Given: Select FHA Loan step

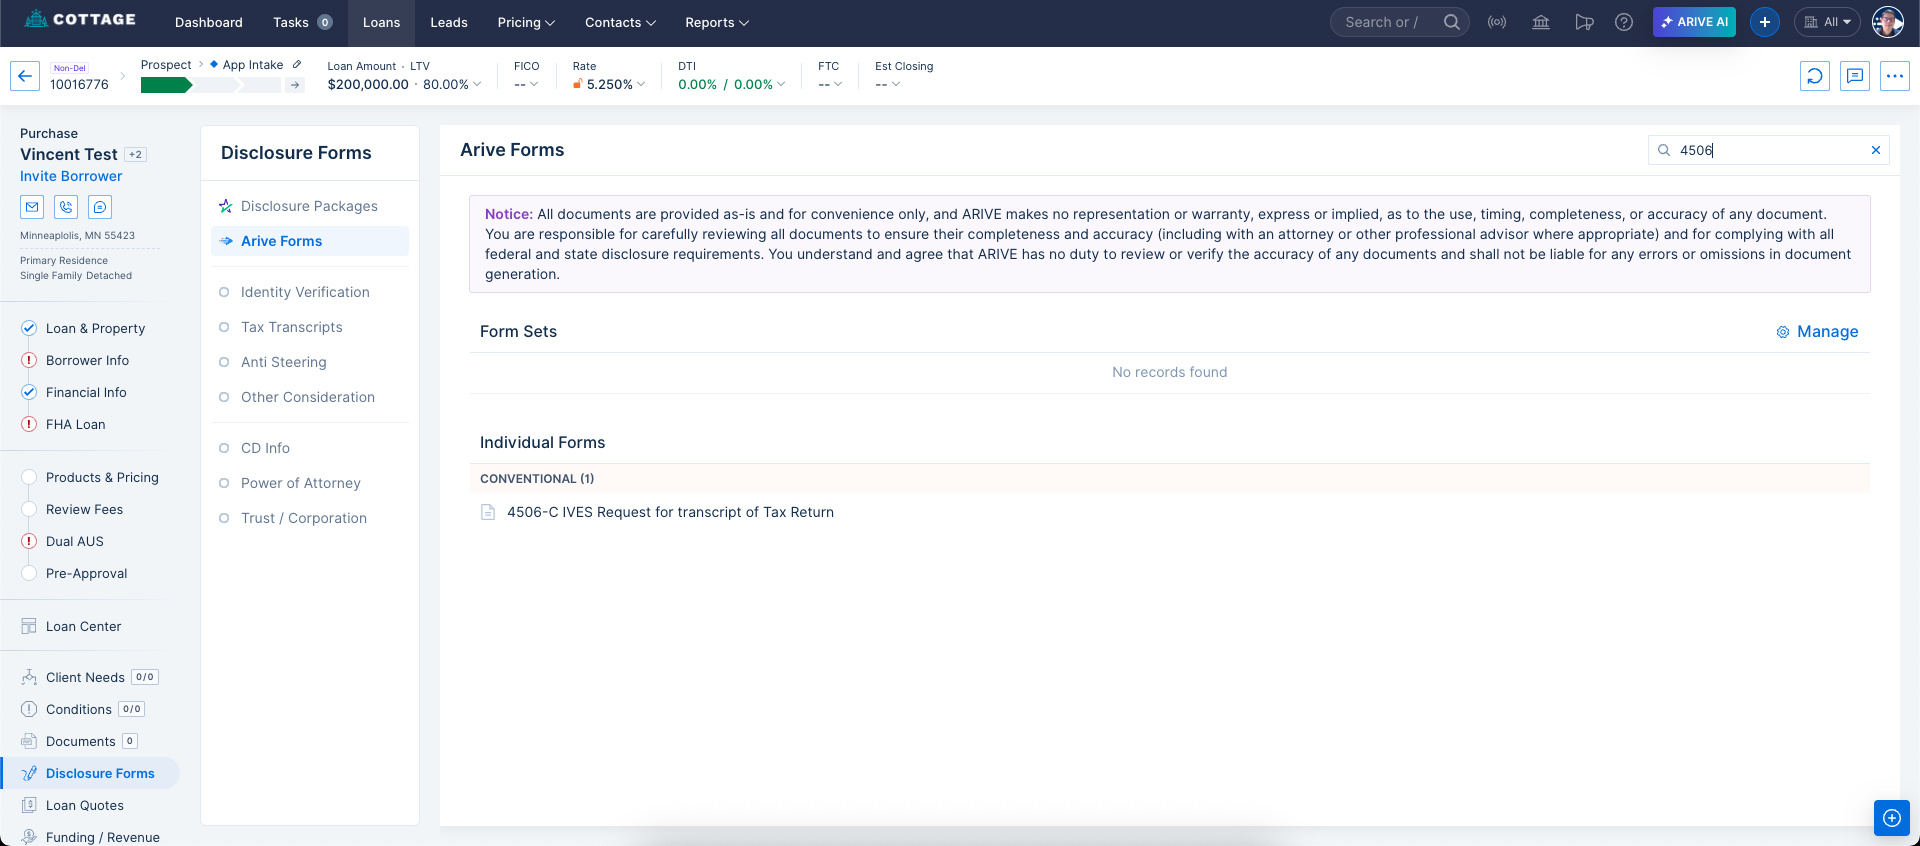Looking at the screenshot, I should (x=75, y=424).
